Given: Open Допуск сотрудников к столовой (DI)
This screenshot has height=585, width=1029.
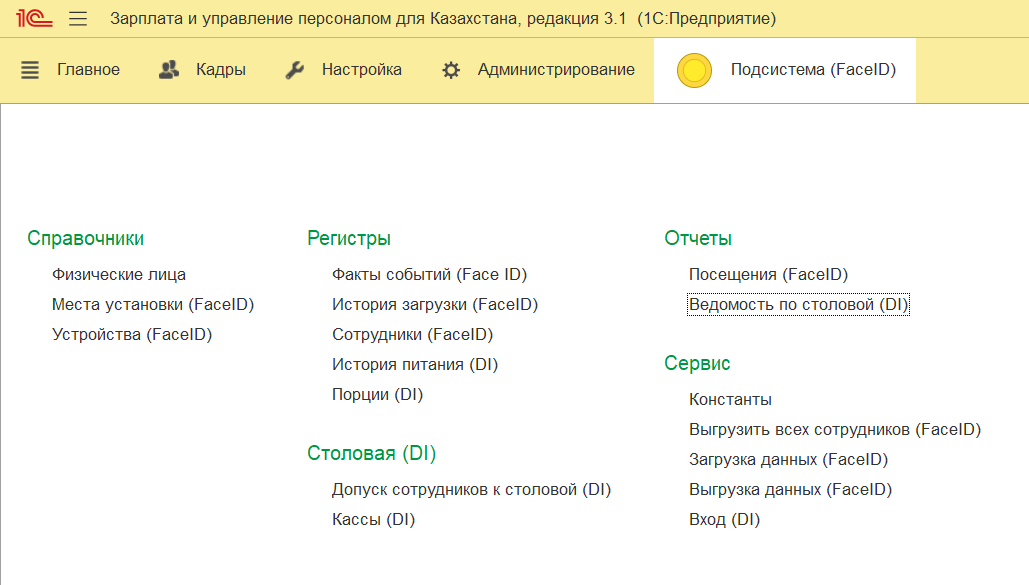Looking at the screenshot, I should click(471, 489).
